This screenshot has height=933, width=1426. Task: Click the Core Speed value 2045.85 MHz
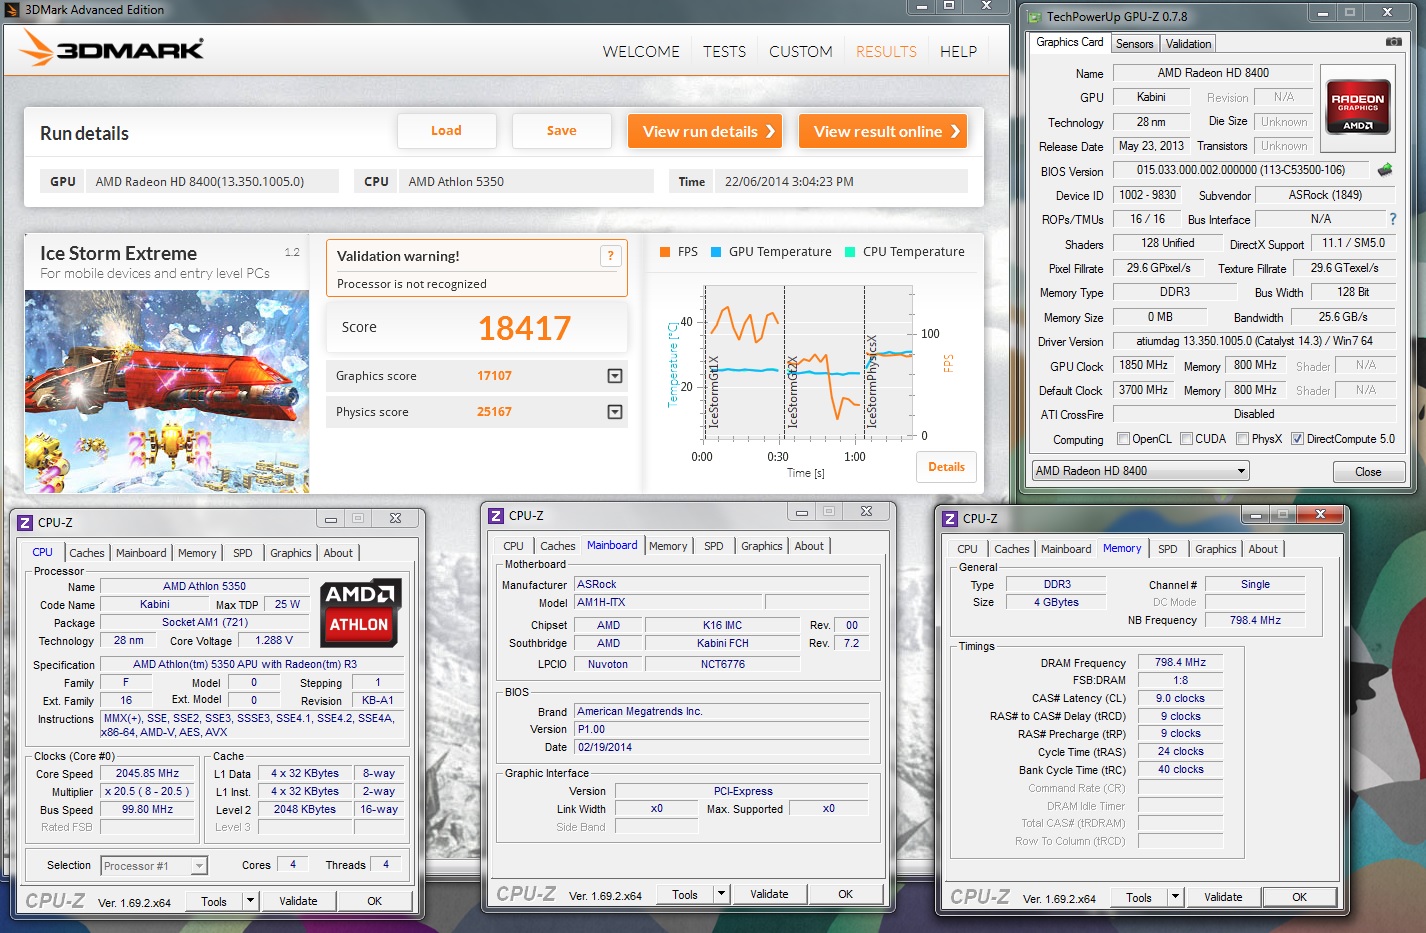(x=147, y=773)
